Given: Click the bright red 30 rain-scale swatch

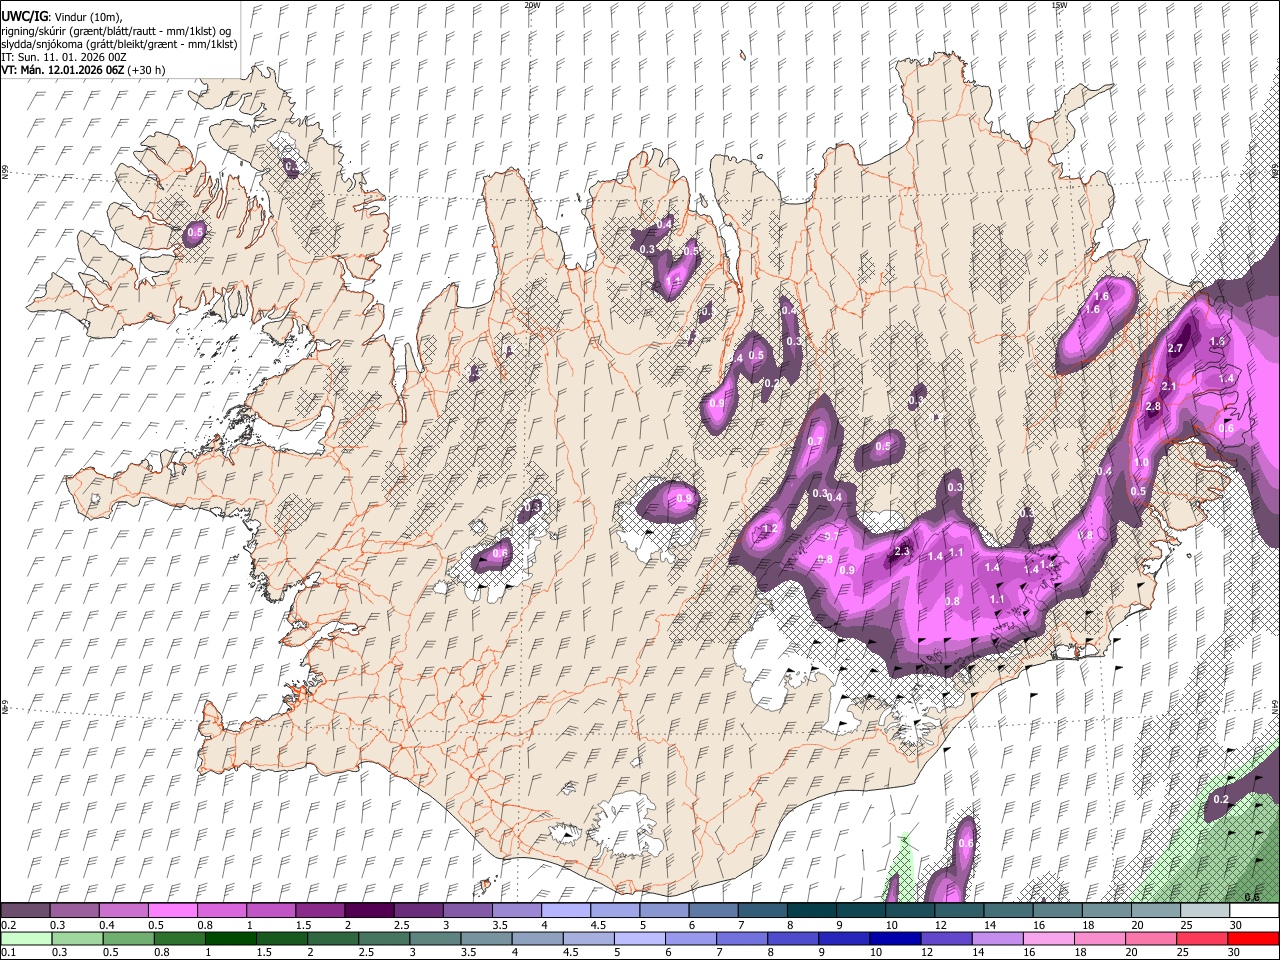Looking at the screenshot, I should 1253,939.
